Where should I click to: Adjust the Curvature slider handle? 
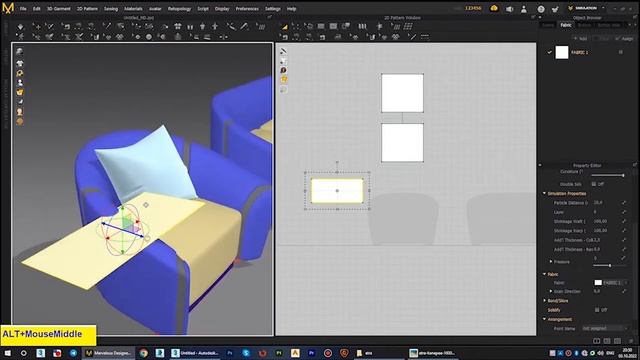tap(623, 175)
